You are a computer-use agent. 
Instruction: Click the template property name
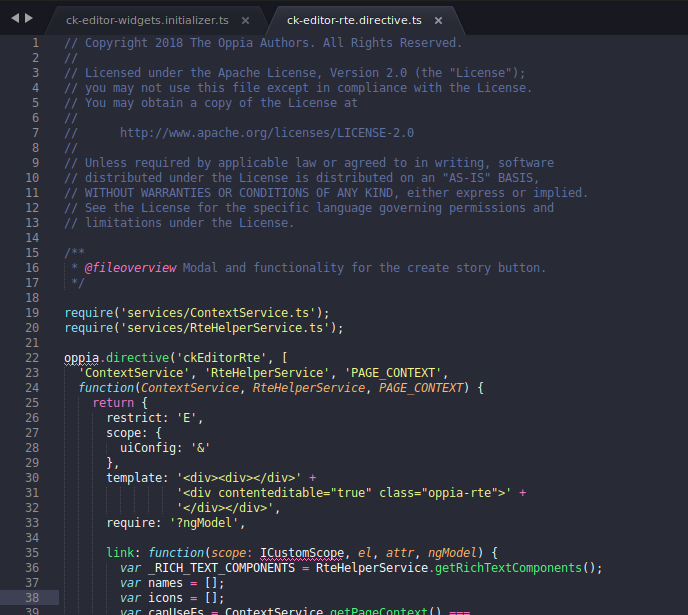coord(134,478)
